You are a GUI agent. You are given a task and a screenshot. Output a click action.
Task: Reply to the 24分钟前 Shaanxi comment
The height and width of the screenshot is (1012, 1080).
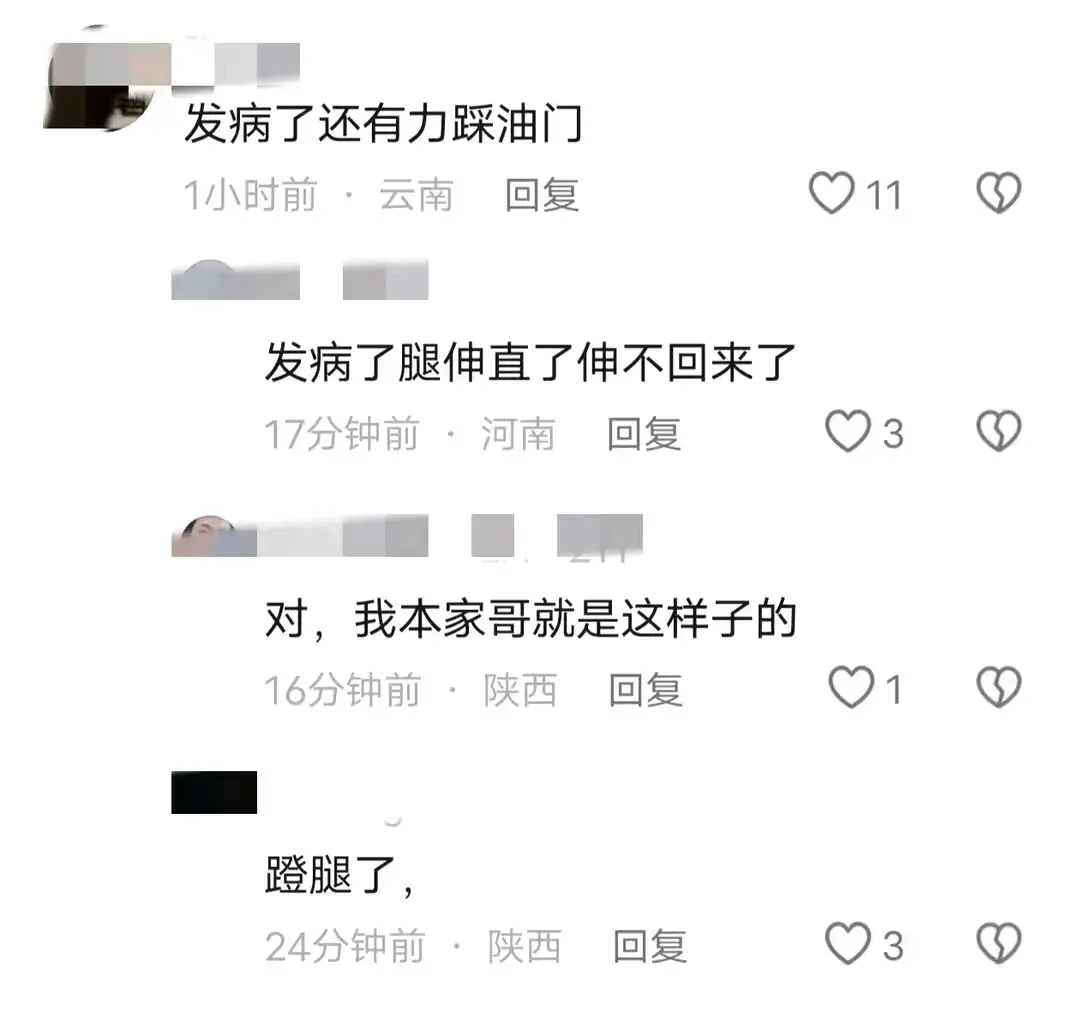(x=650, y=946)
